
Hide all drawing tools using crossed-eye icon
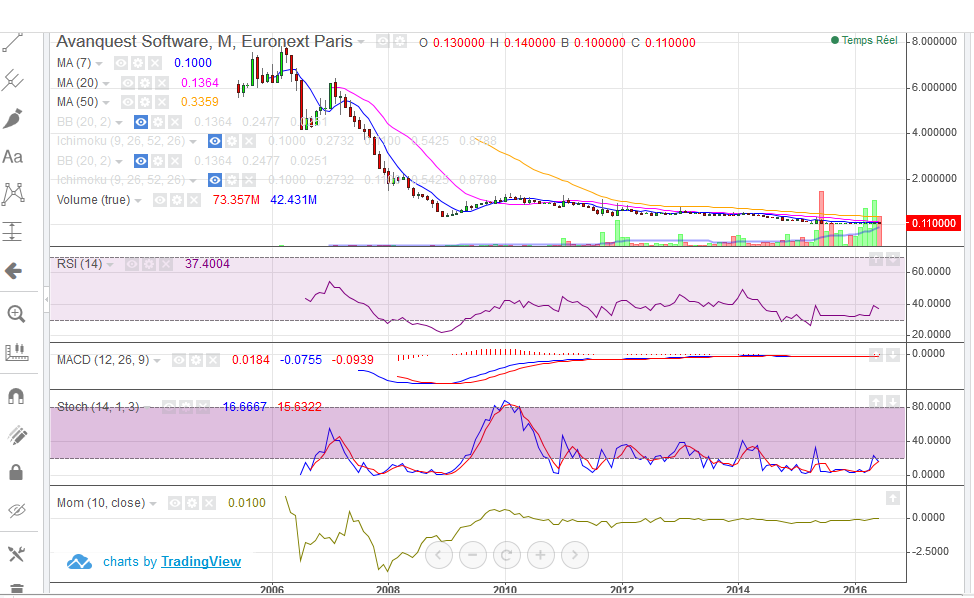coord(15,511)
